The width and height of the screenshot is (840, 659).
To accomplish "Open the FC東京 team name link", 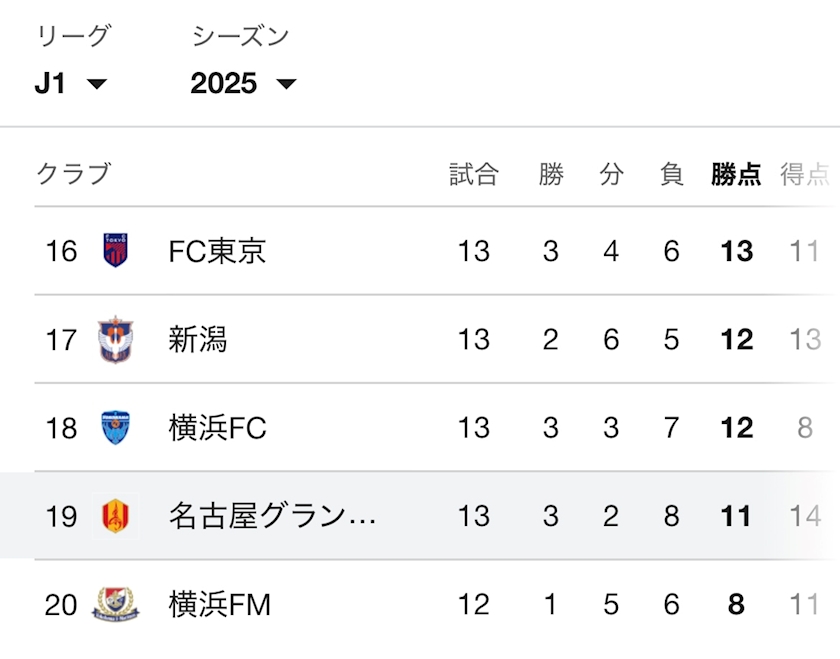I will point(217,251).
